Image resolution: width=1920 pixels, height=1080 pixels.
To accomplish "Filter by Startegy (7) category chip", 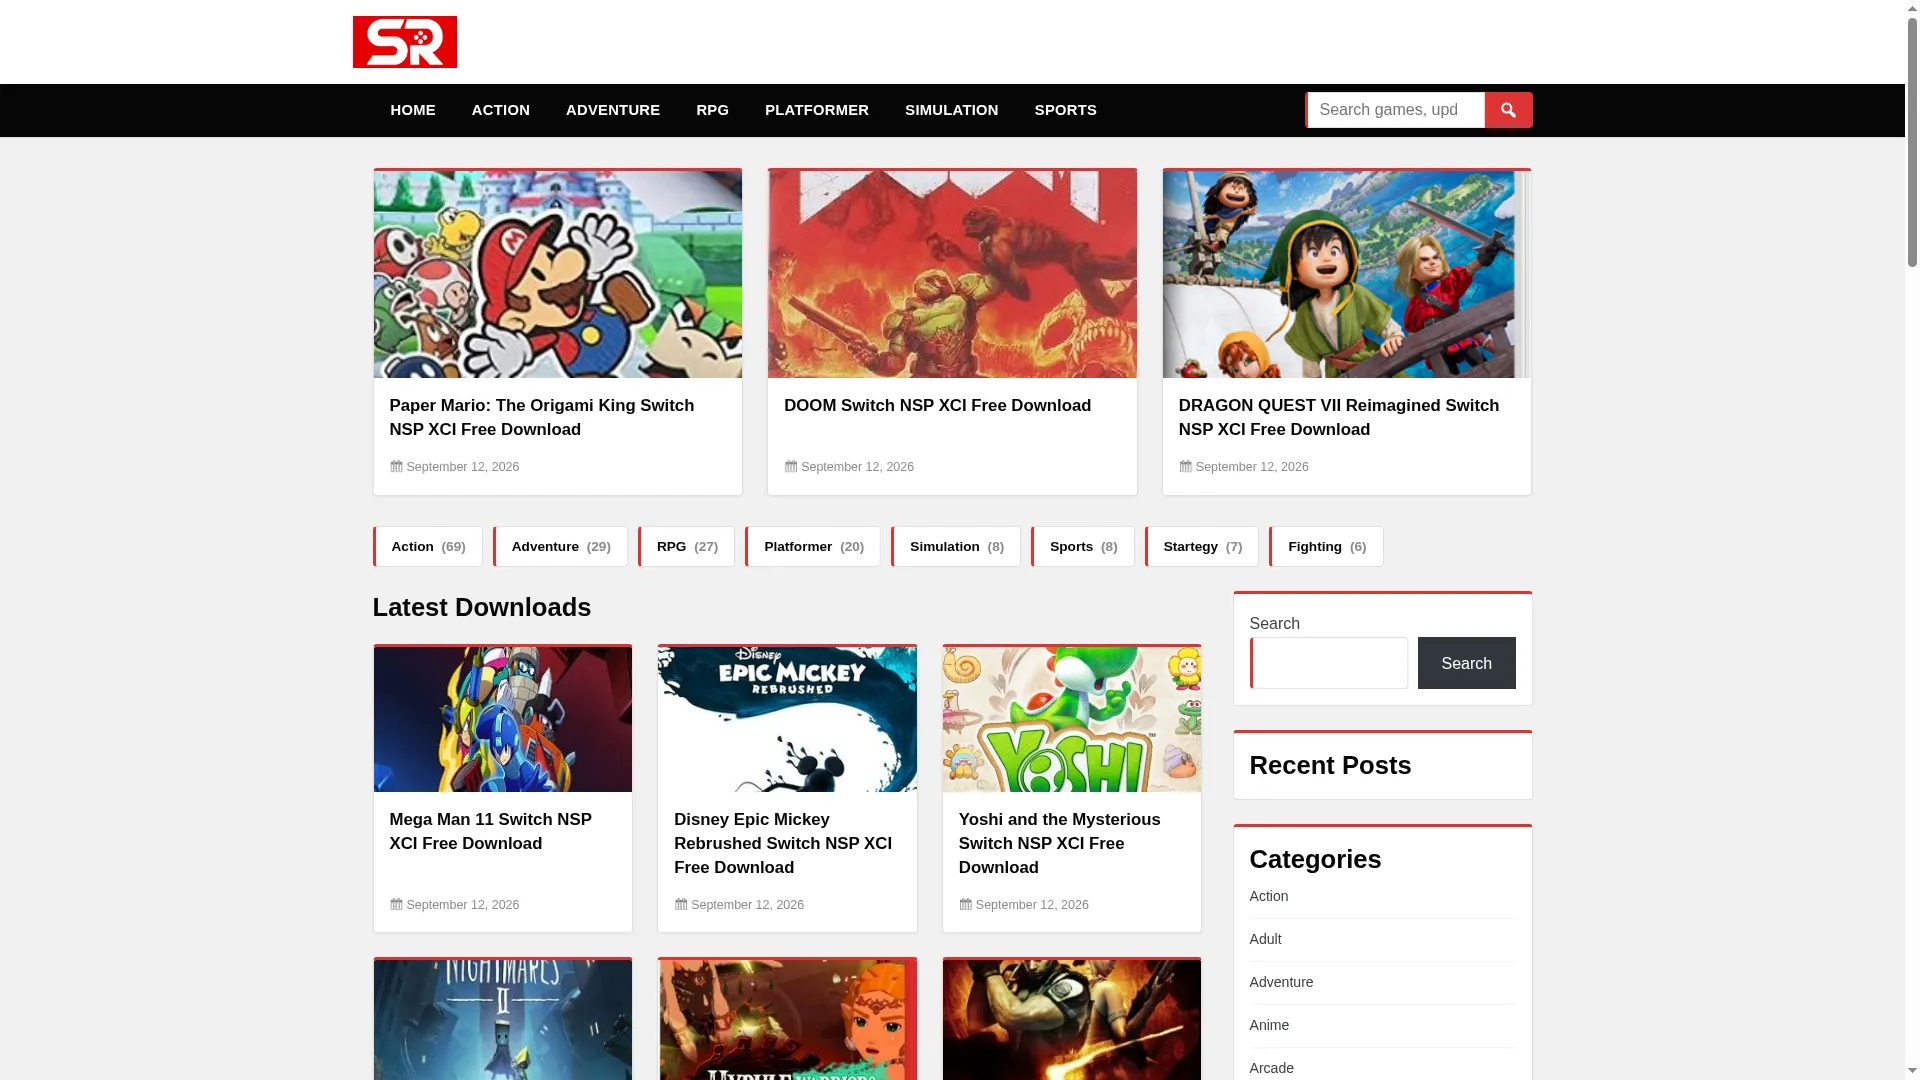I will coord(1202,547).
